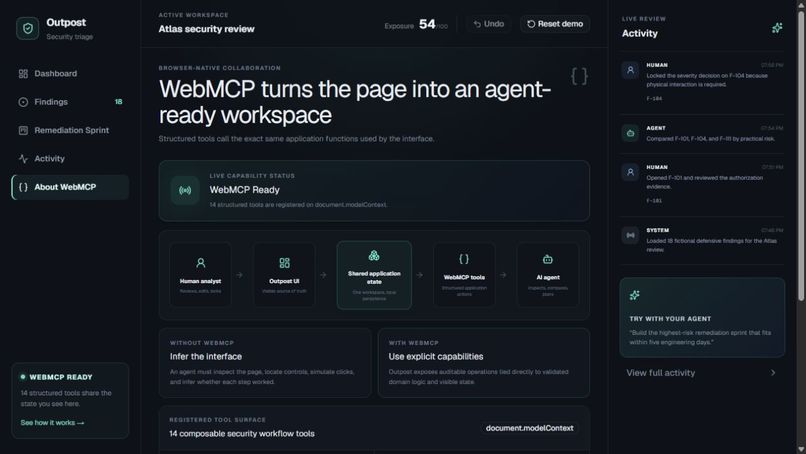
Task: Open Activity in the sidebar
Action: click(70, 158)
